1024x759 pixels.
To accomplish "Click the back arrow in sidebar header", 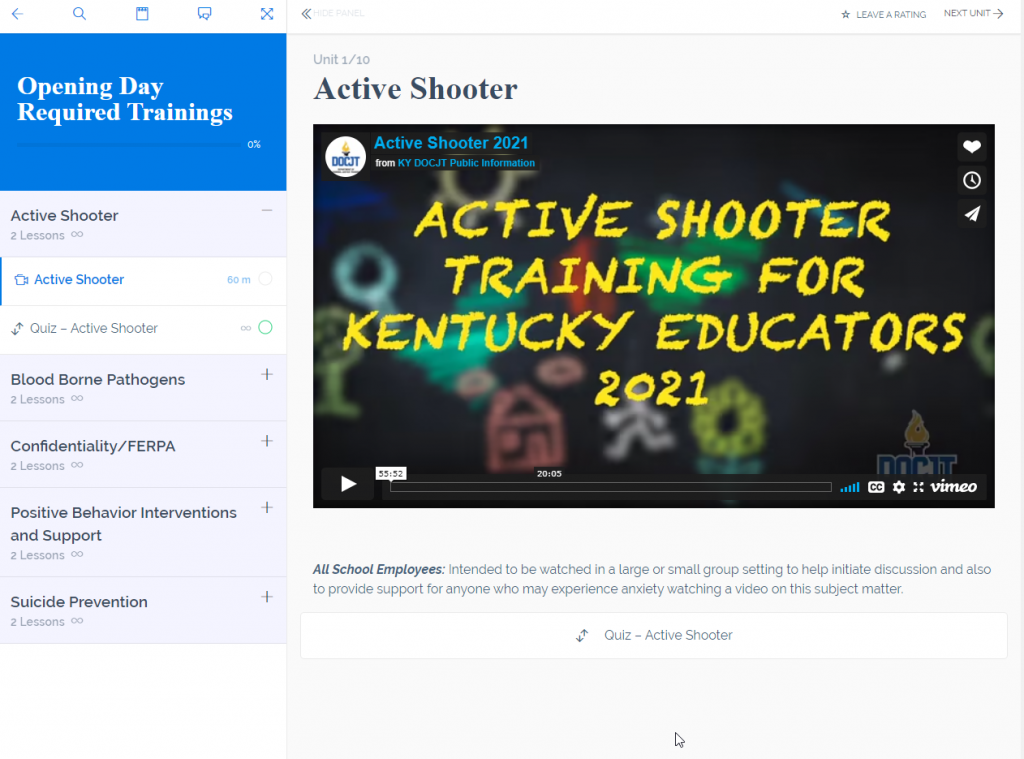I will (17, 14).
